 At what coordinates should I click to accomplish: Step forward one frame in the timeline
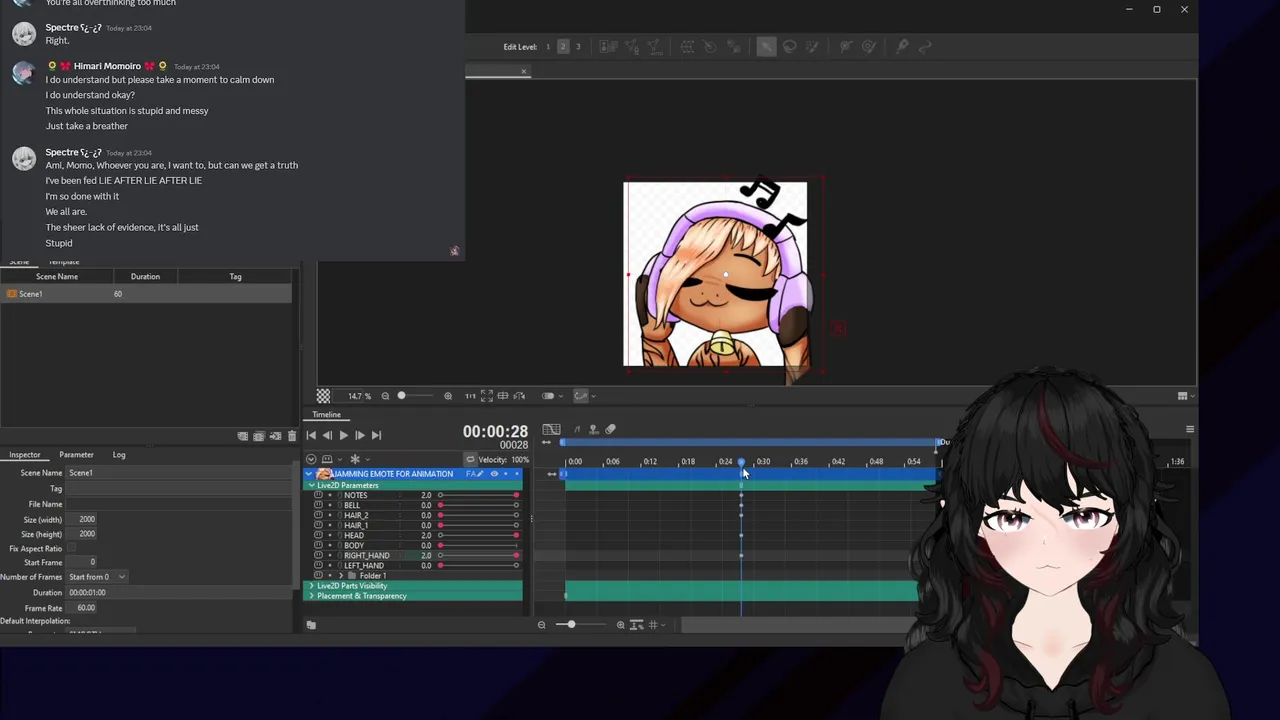[360, 435]
